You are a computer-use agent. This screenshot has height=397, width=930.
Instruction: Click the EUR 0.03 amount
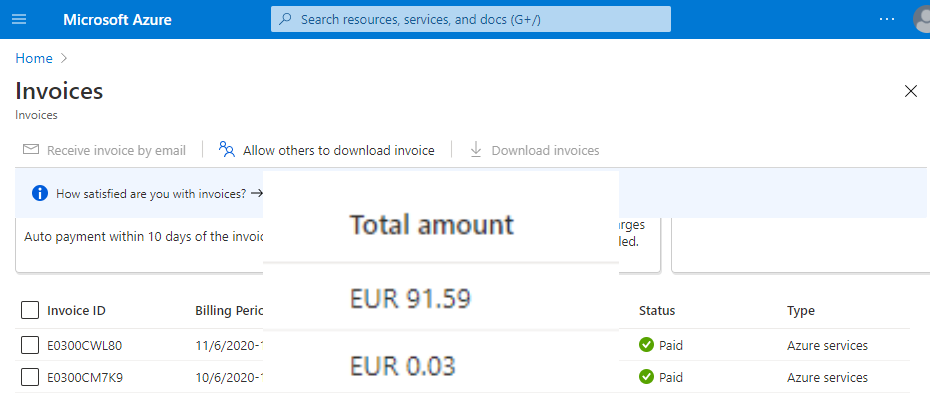[402, 366]
